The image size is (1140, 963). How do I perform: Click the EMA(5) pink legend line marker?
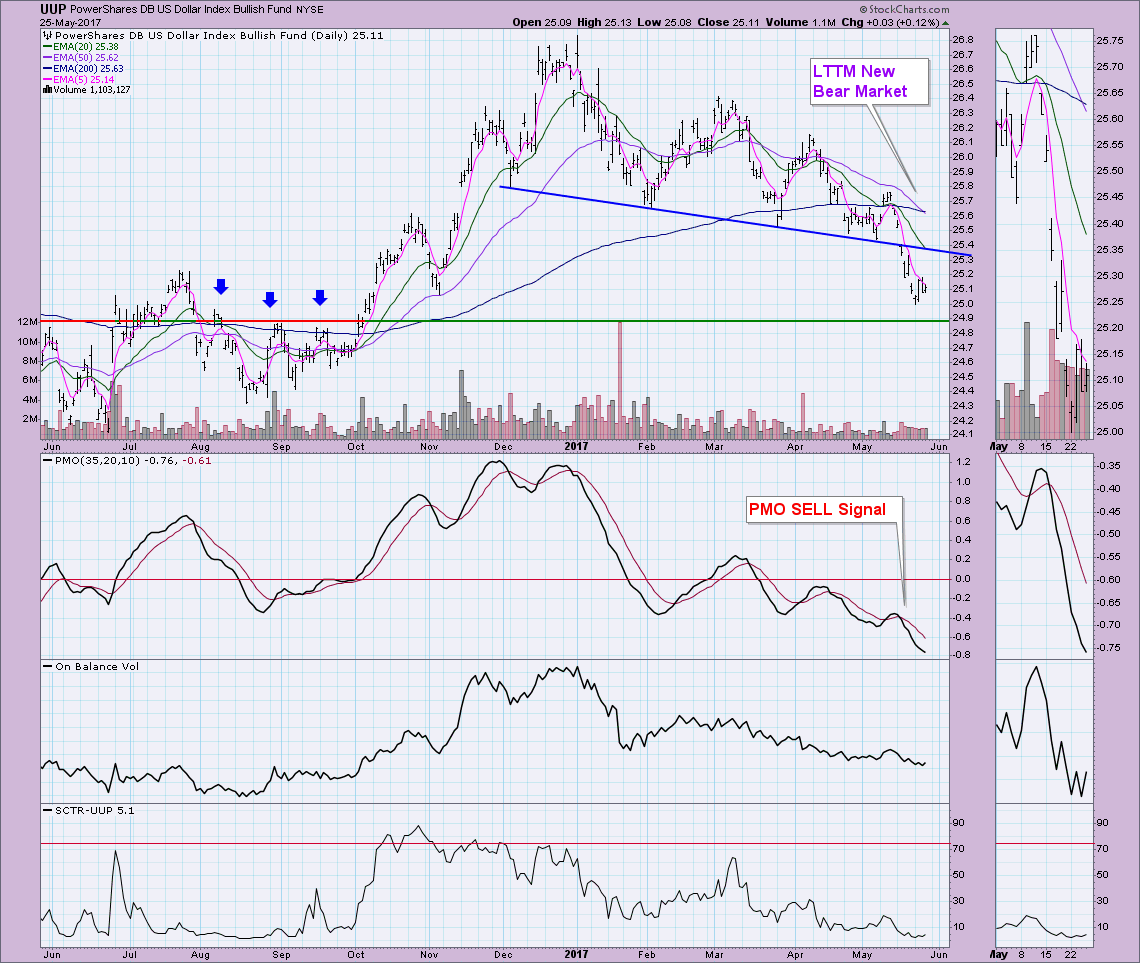pyautogui.click(x=47, y=79)
